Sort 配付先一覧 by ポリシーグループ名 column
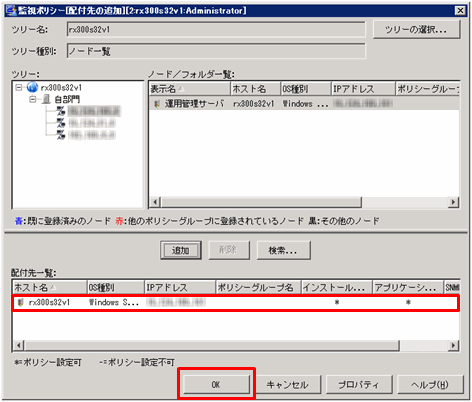Screen dimensions: 472x402 (258, 287)
